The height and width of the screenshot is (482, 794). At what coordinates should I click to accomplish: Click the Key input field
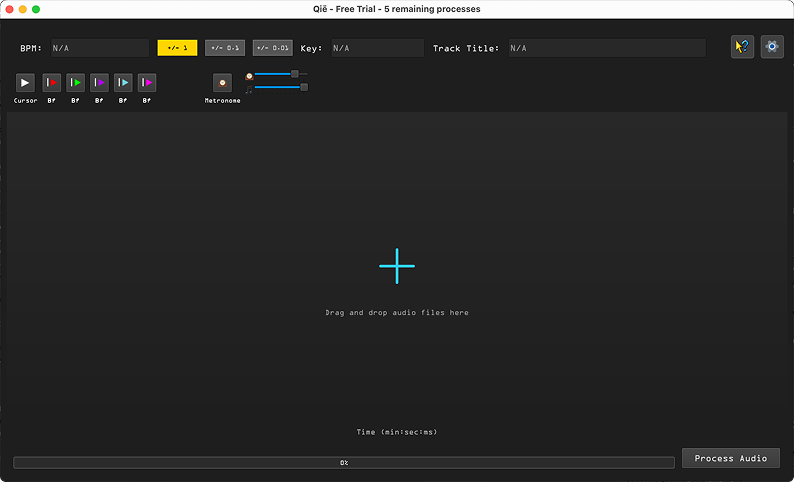(377, 48)
